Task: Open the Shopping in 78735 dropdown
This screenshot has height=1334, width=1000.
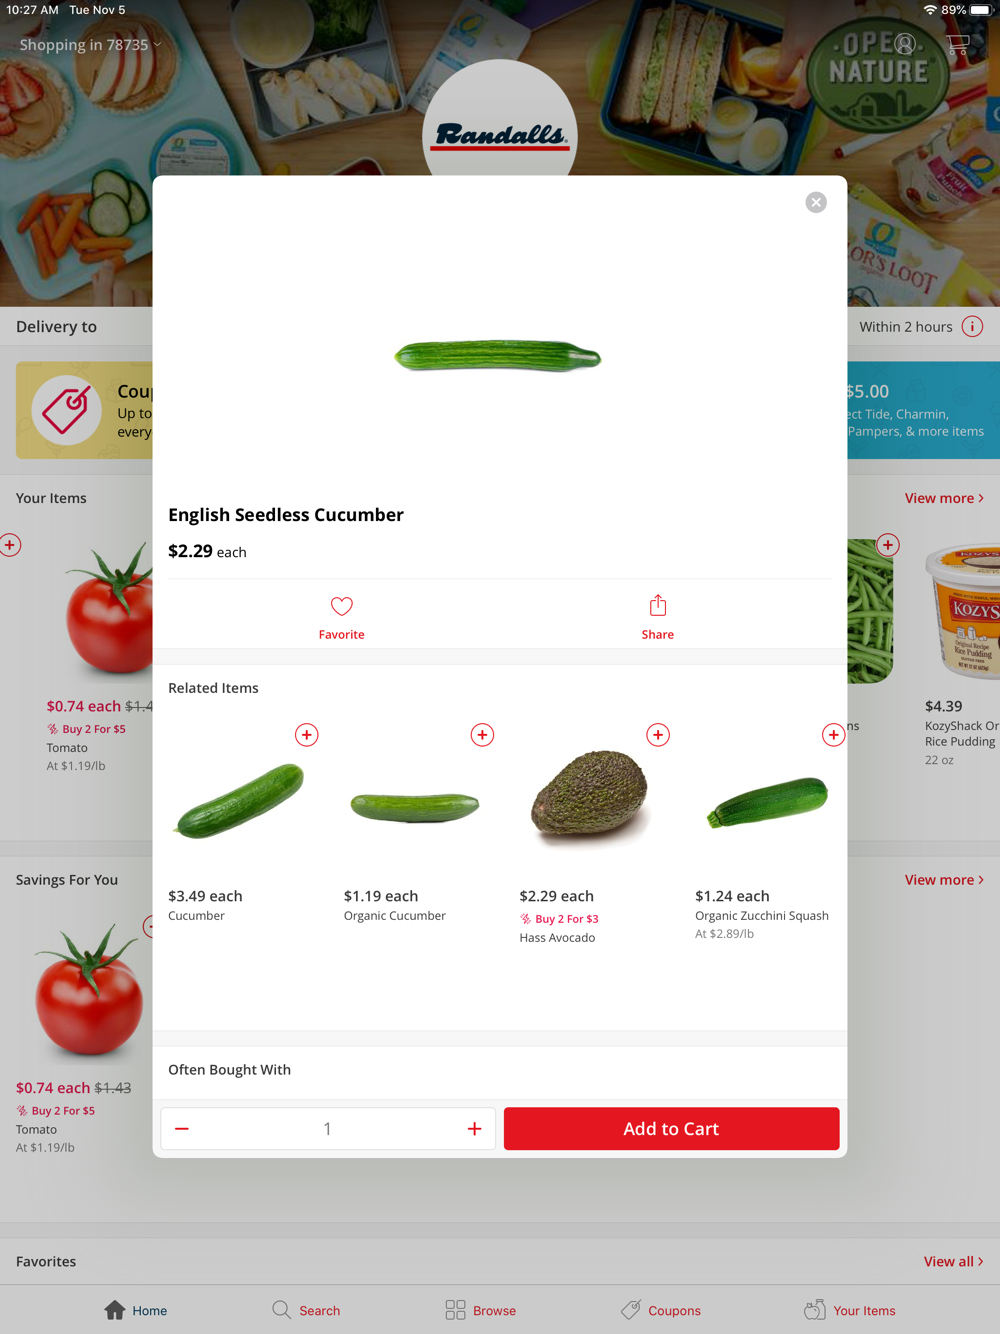Action: (x=90, y=45)
